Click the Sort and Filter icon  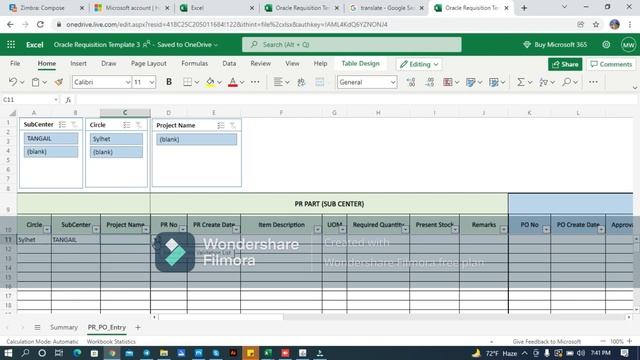[x=543, y=82]
